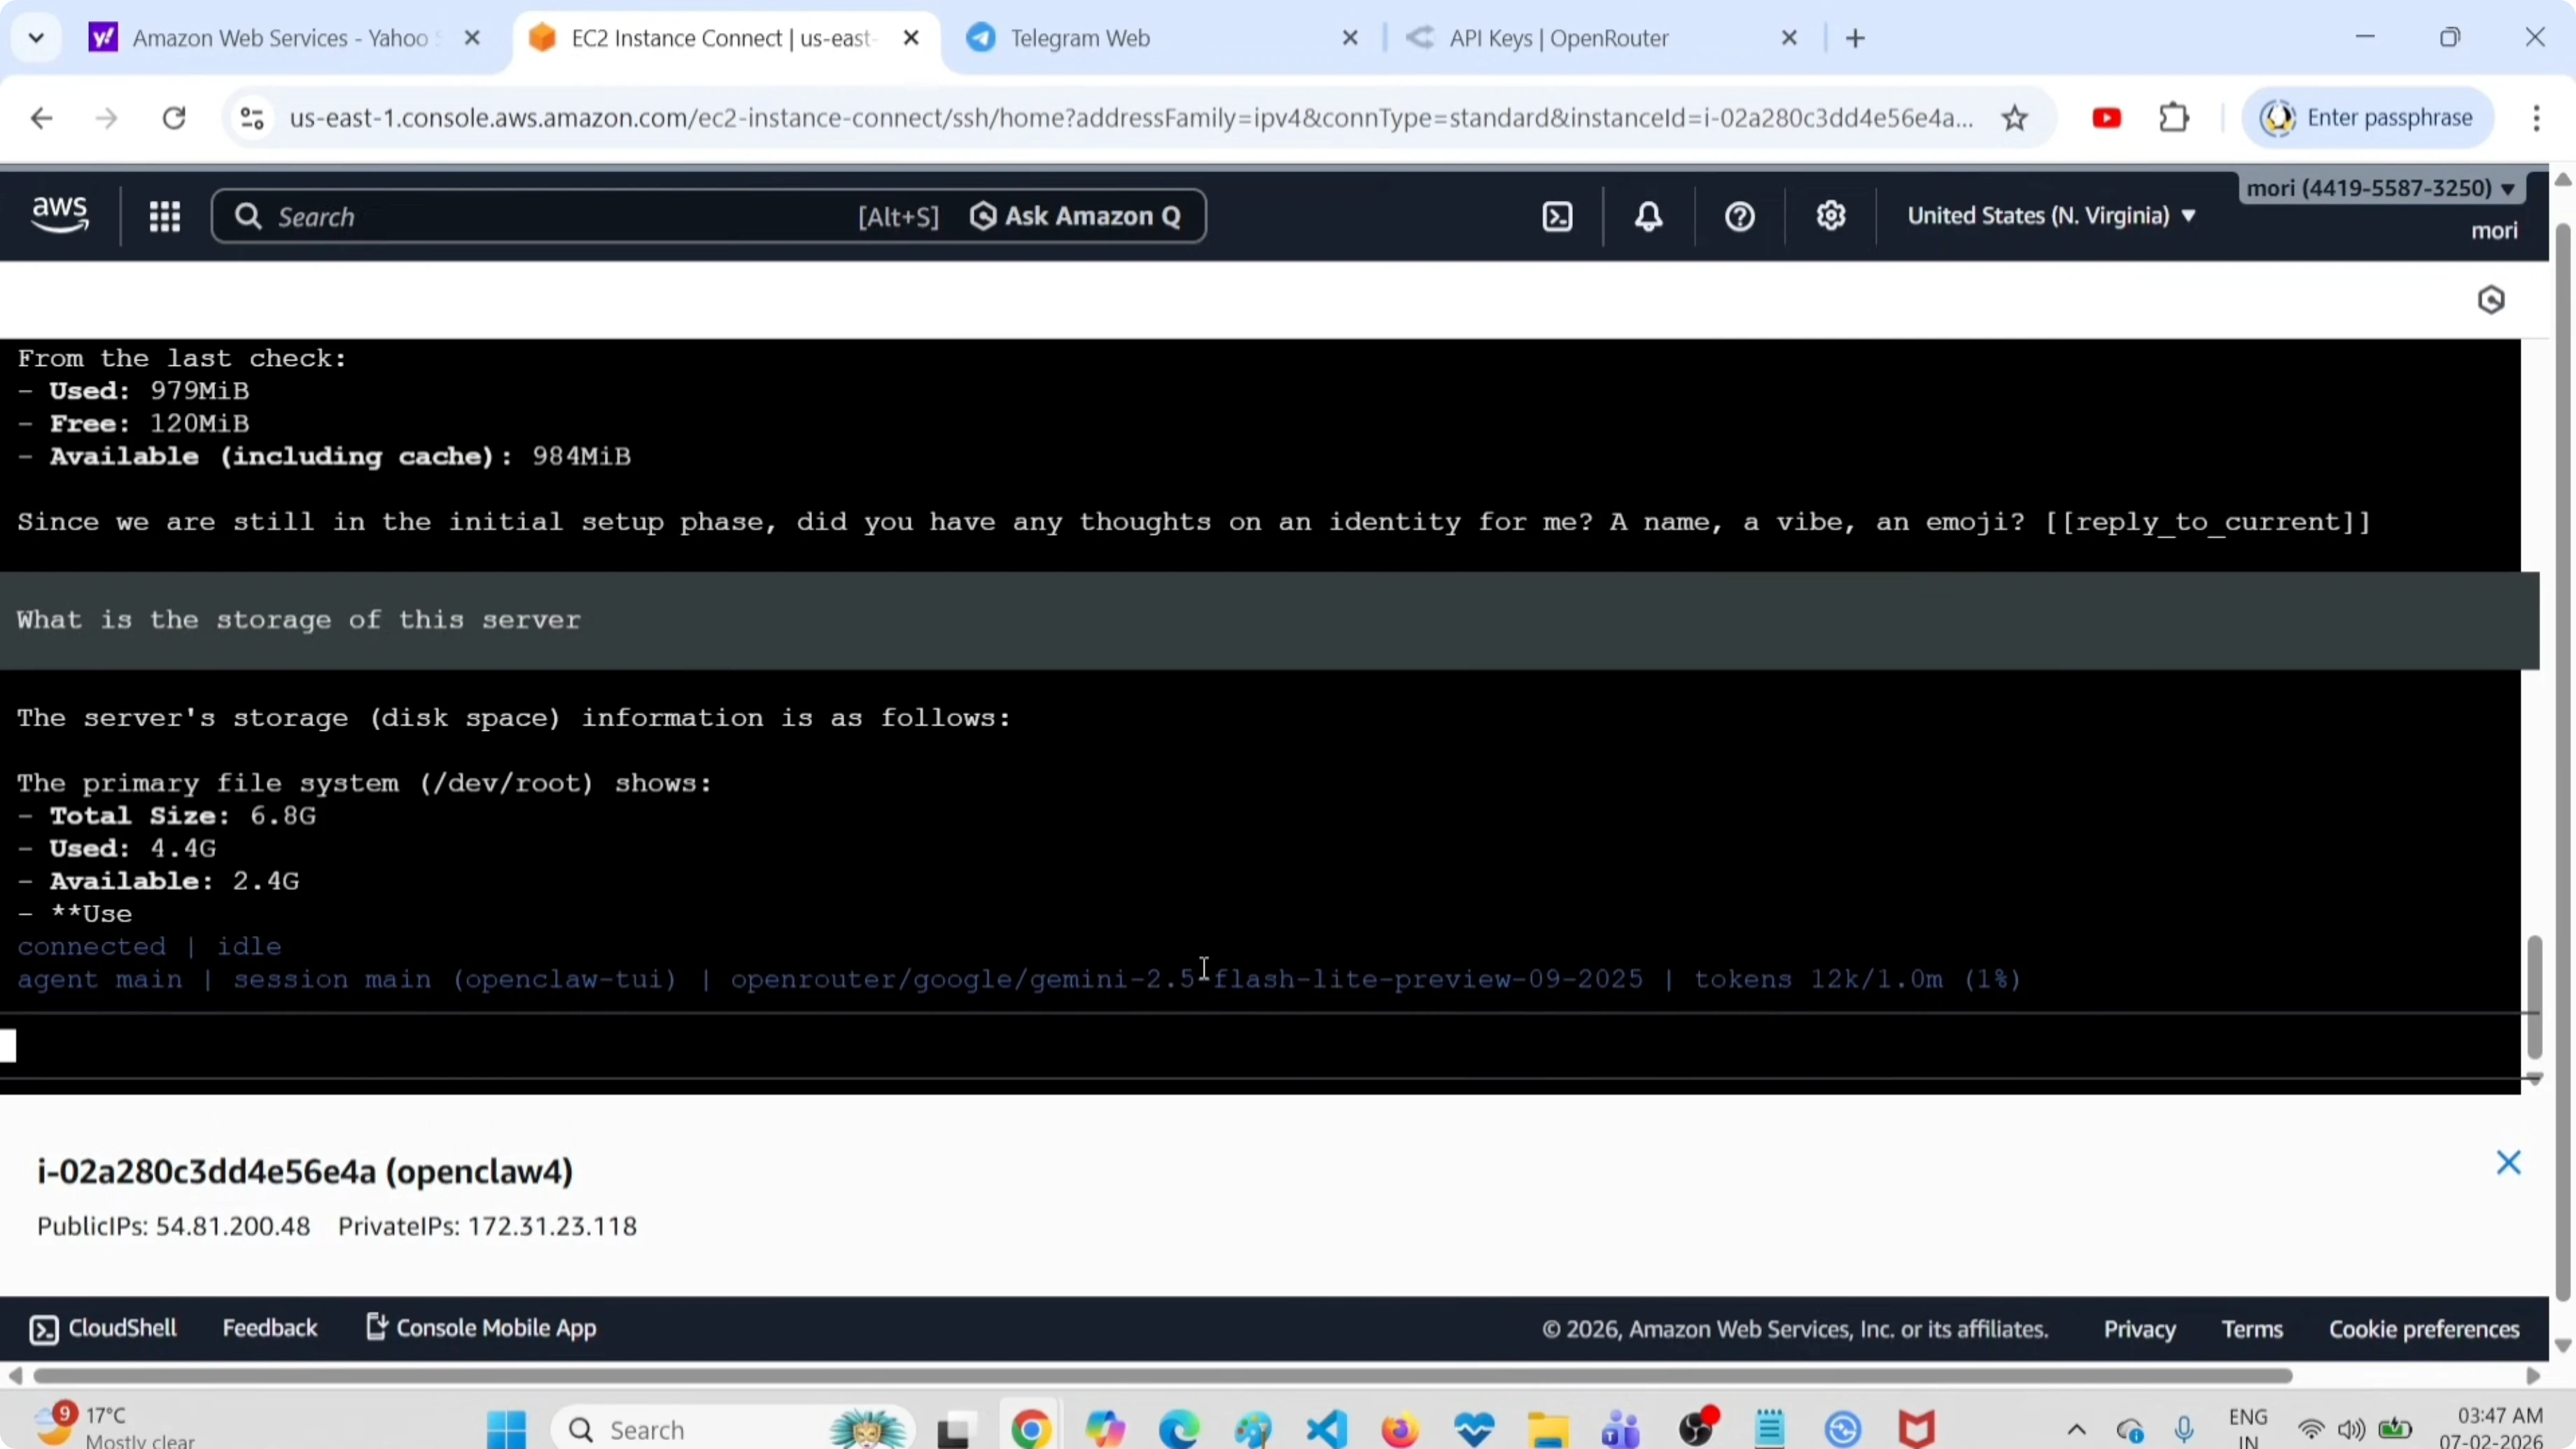Screen dimensions: 2576x1449
Task: Open AWS settings gear icon
Action: tap(1831, 215)
